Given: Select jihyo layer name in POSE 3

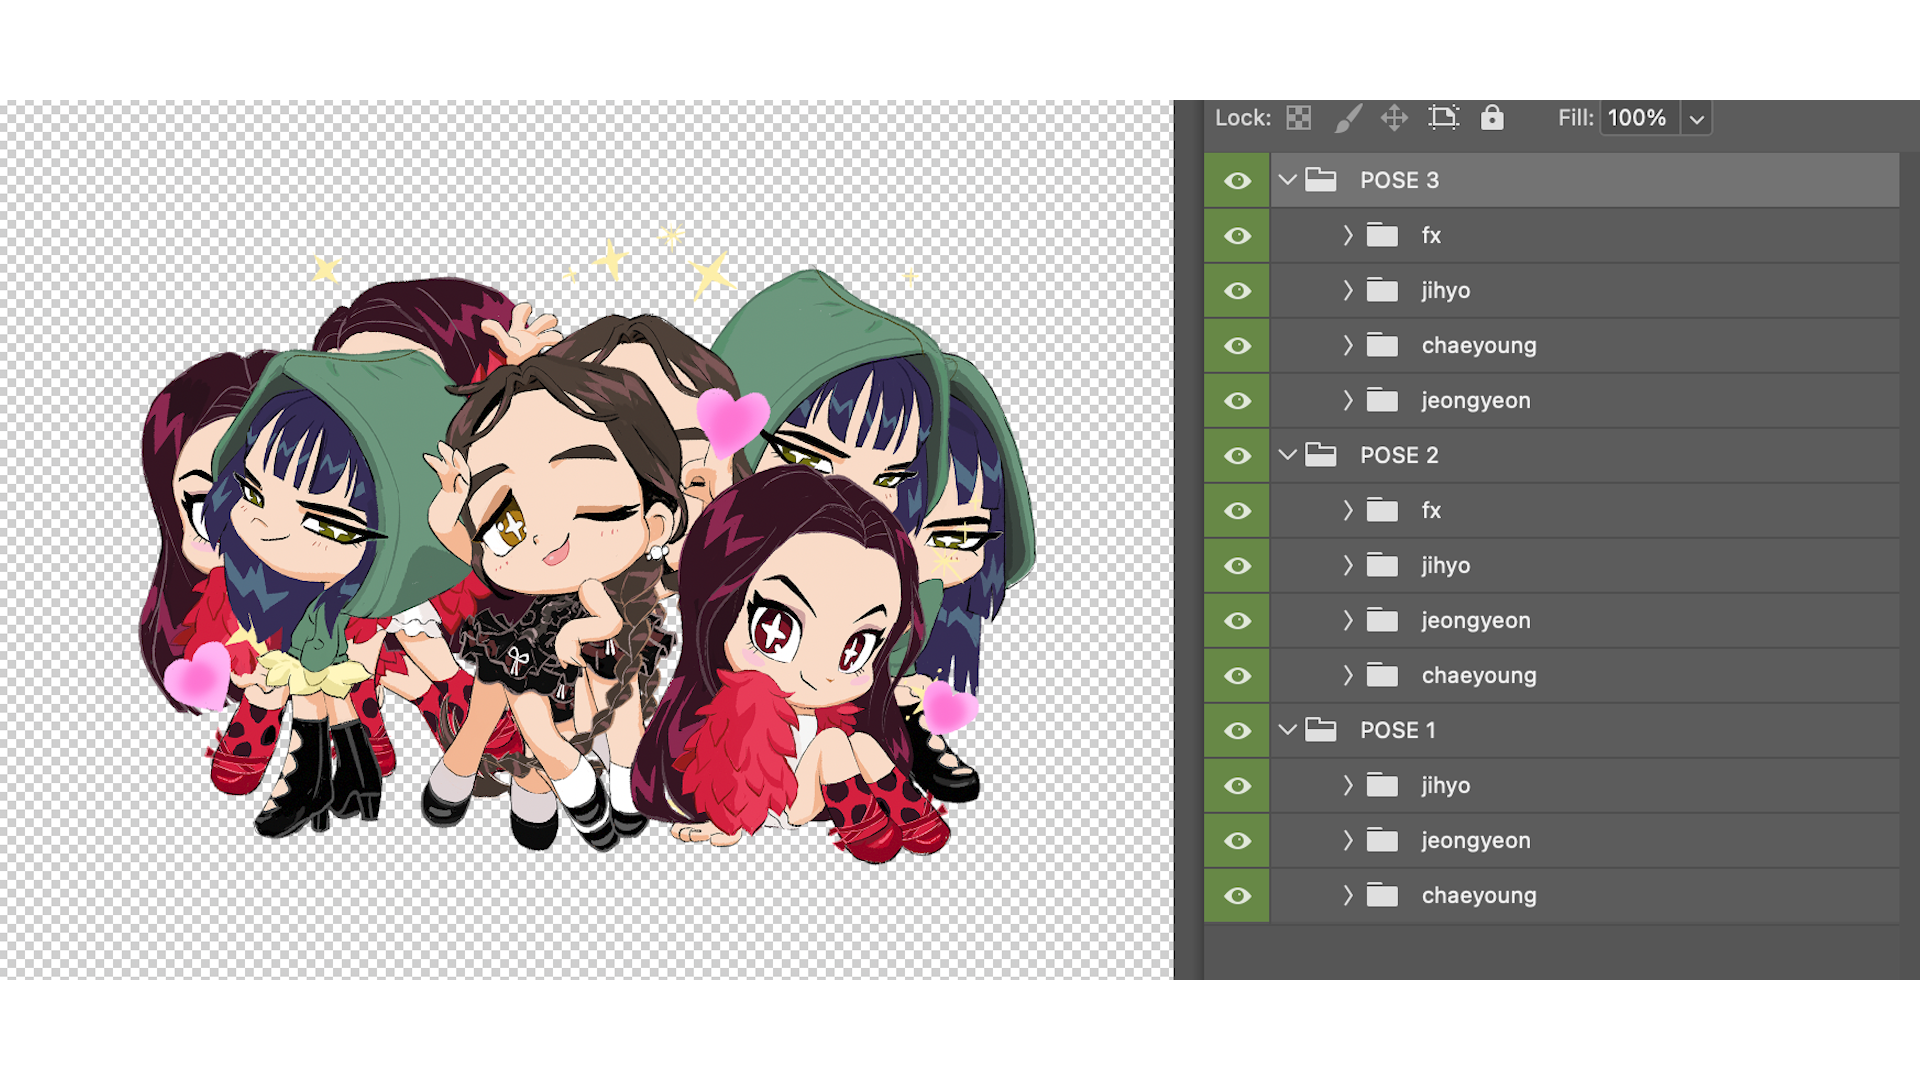Looking at the screenshot, I should pyautogui.click(x=1446, y=291).
